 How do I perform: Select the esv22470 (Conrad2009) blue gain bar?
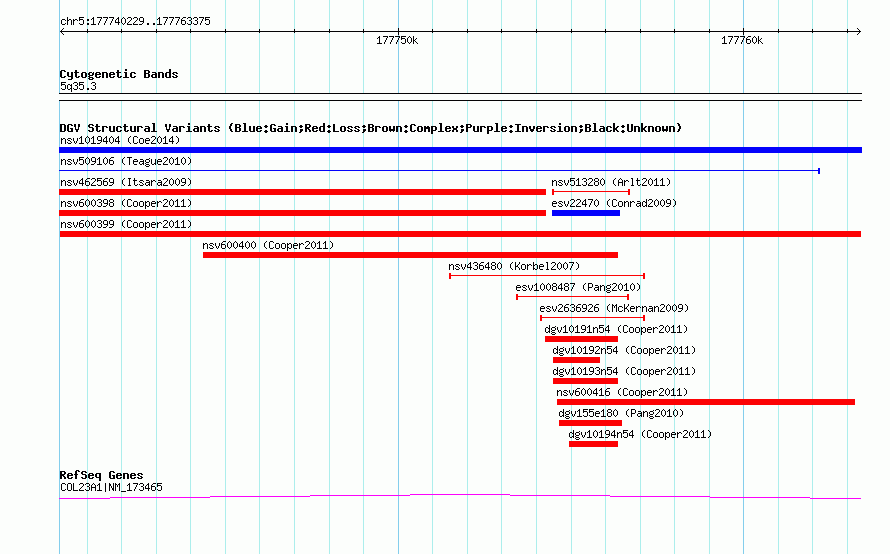pos(586,213)
